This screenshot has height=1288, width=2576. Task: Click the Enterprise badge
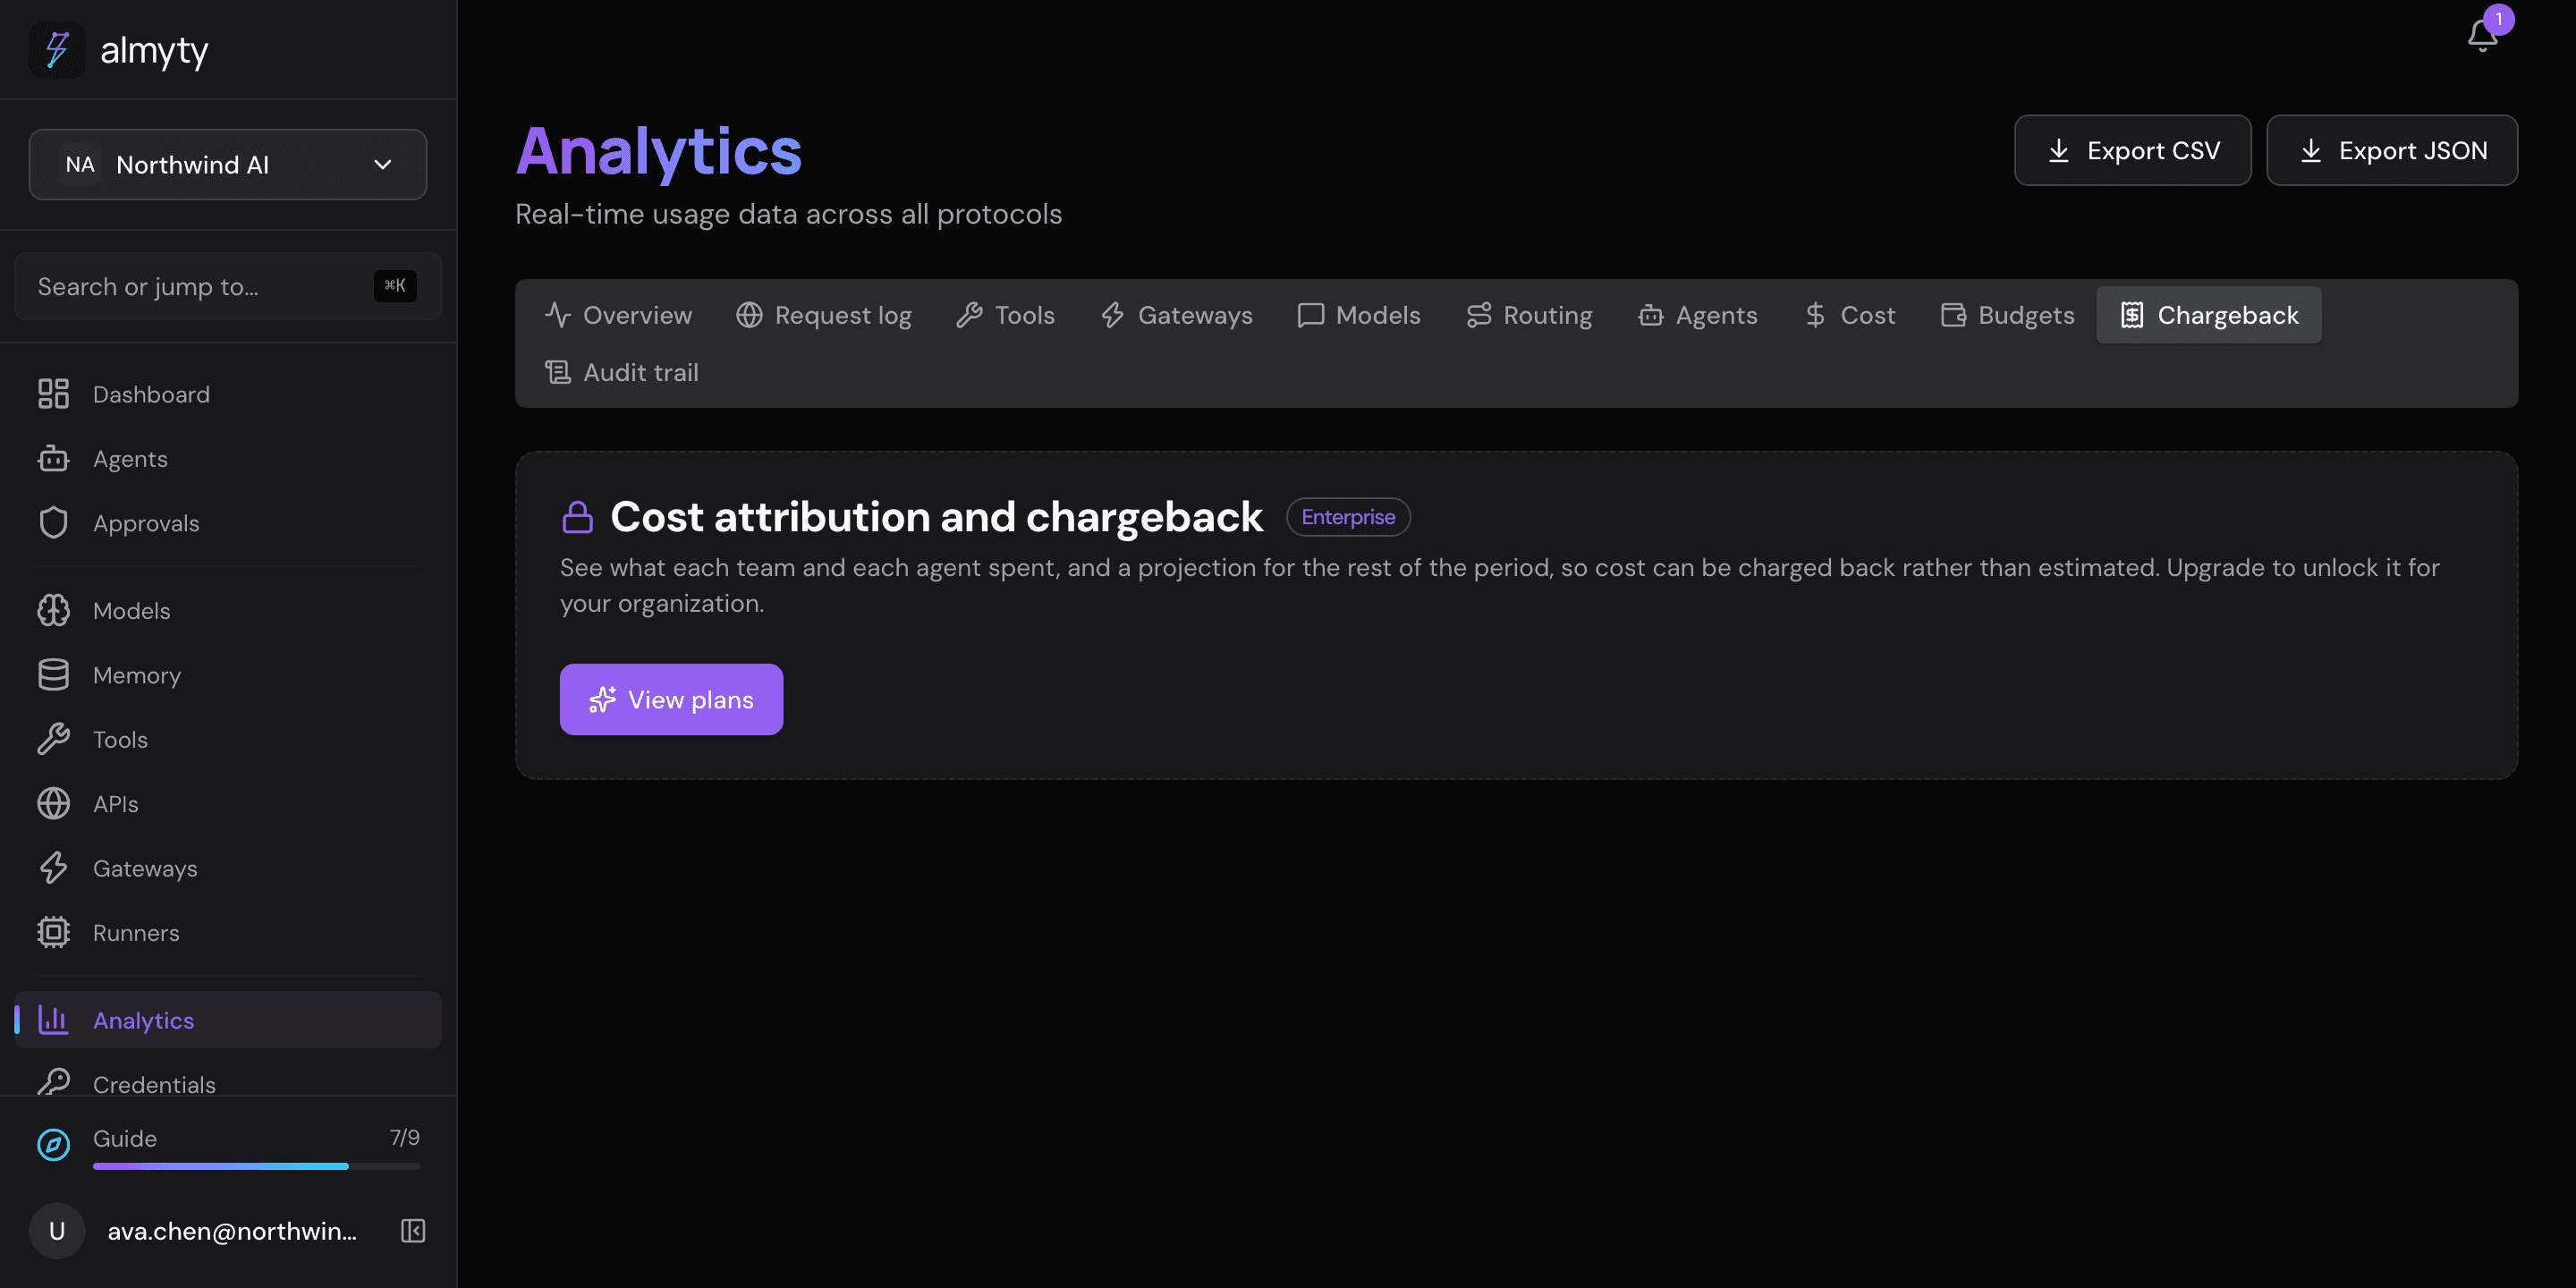click(x=1347, y=517)
